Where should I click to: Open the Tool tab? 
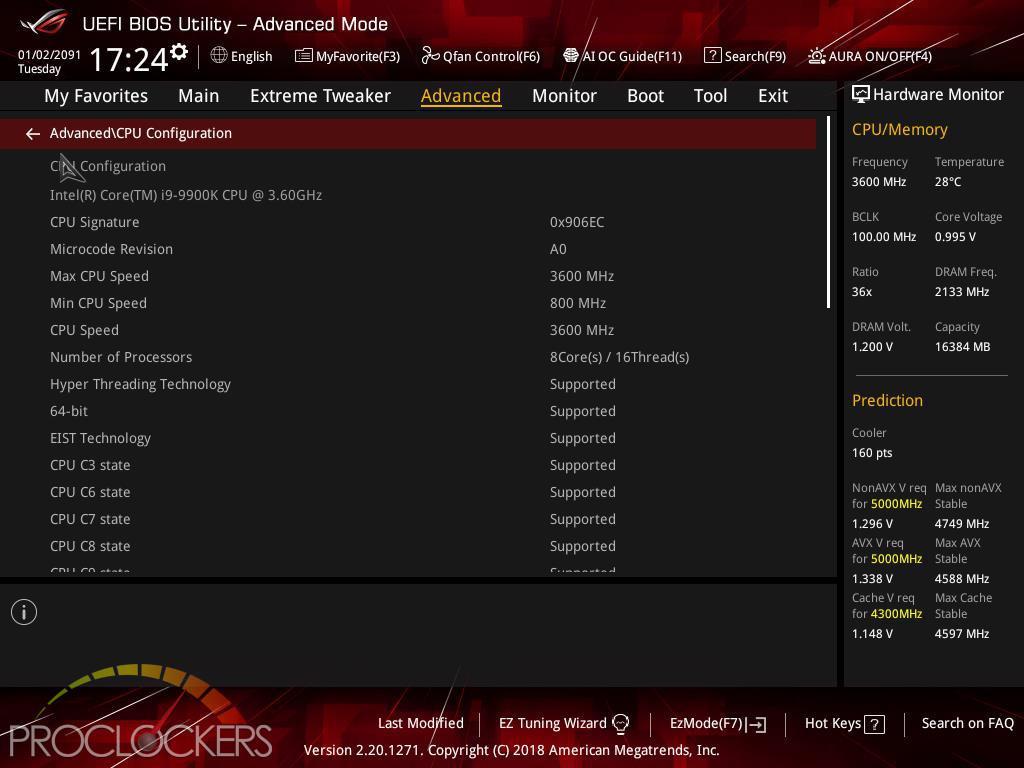click(x=711, y=96)
